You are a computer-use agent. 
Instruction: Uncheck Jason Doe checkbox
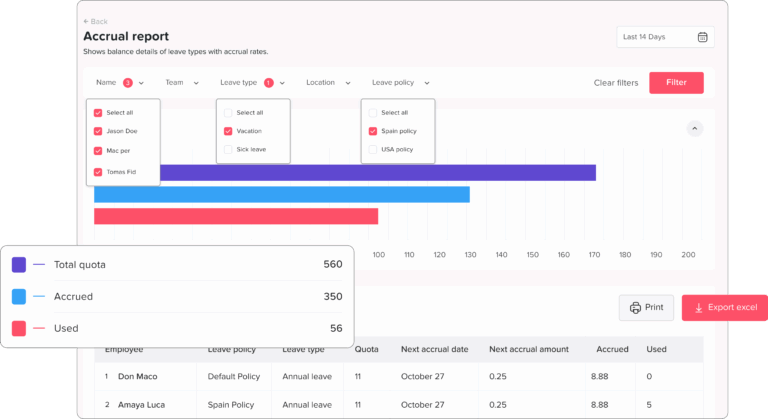[x=98, y=131]
